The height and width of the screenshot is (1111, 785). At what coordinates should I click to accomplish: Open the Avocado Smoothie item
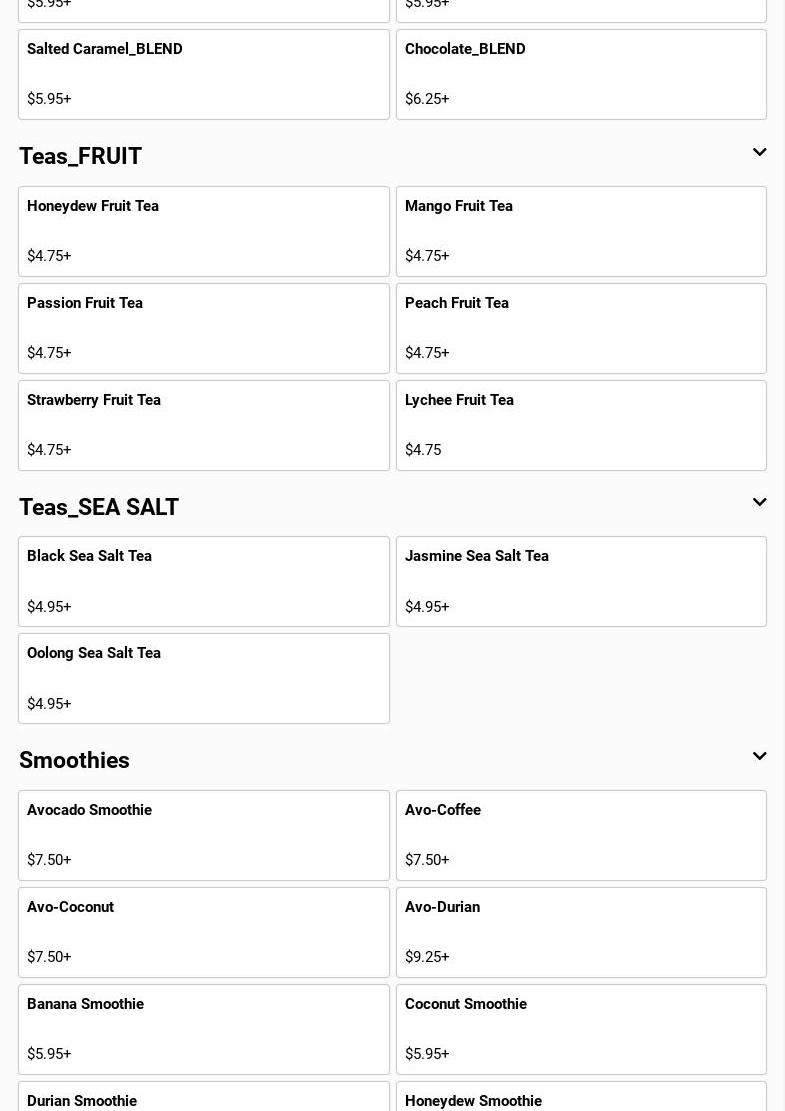204,835
